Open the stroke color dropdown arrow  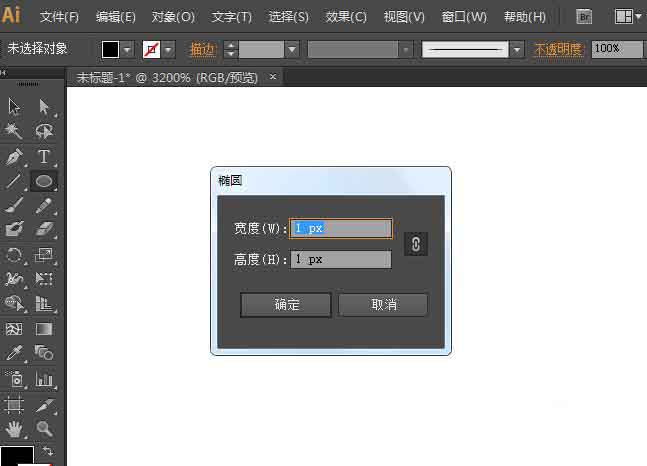[168, 50]
